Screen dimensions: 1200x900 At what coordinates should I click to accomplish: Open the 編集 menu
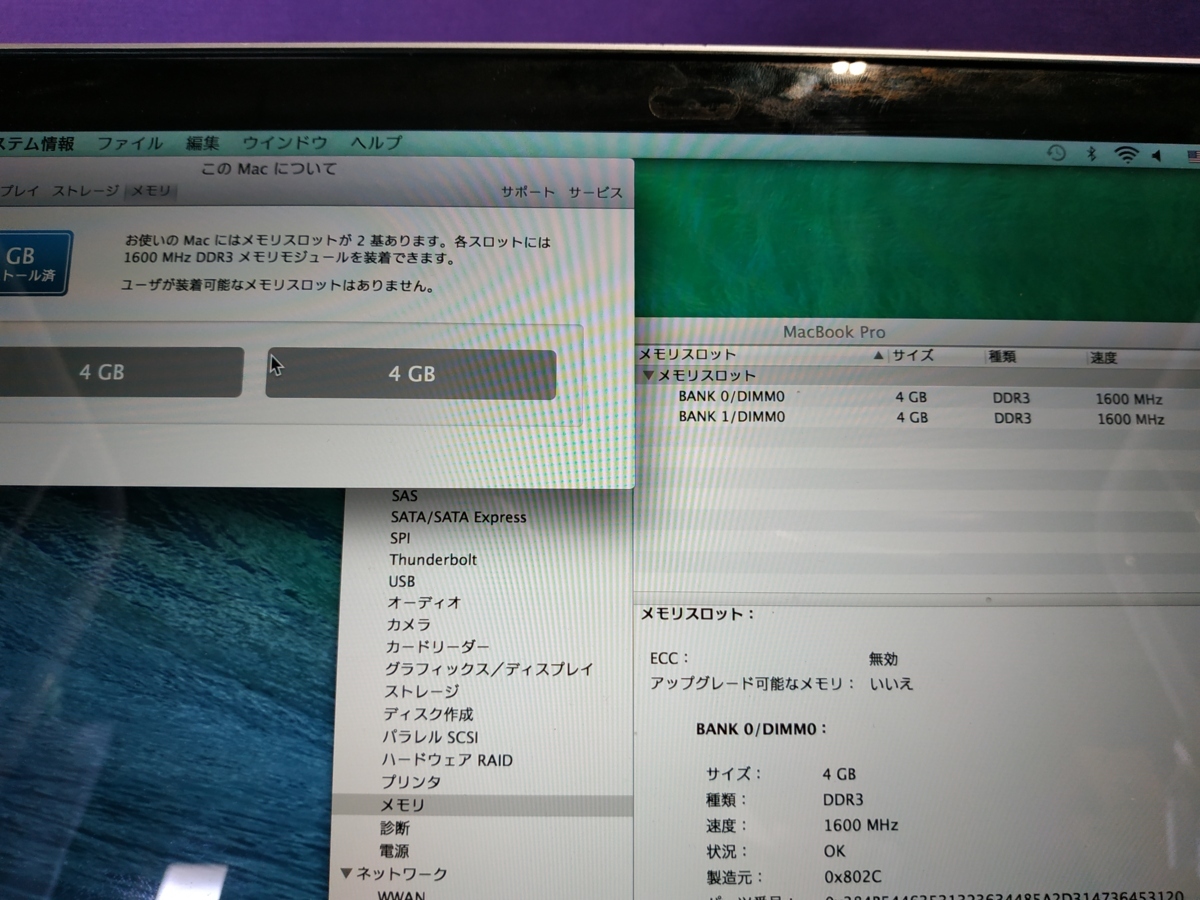click(203, 143)
